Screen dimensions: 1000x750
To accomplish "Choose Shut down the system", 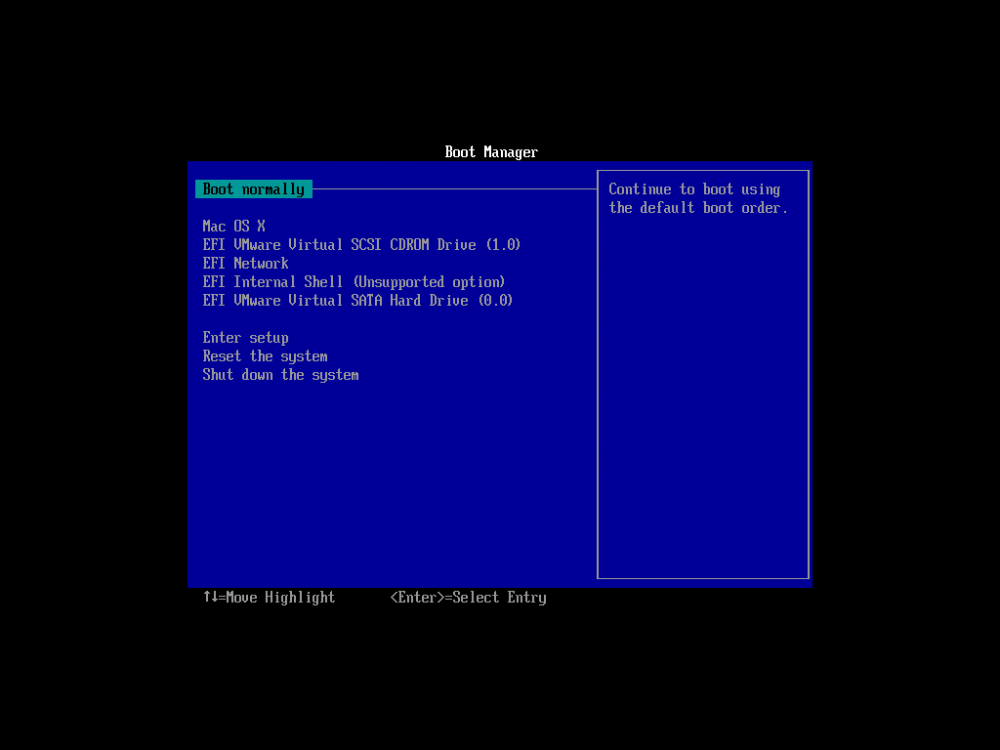I will tap(281, 375).
